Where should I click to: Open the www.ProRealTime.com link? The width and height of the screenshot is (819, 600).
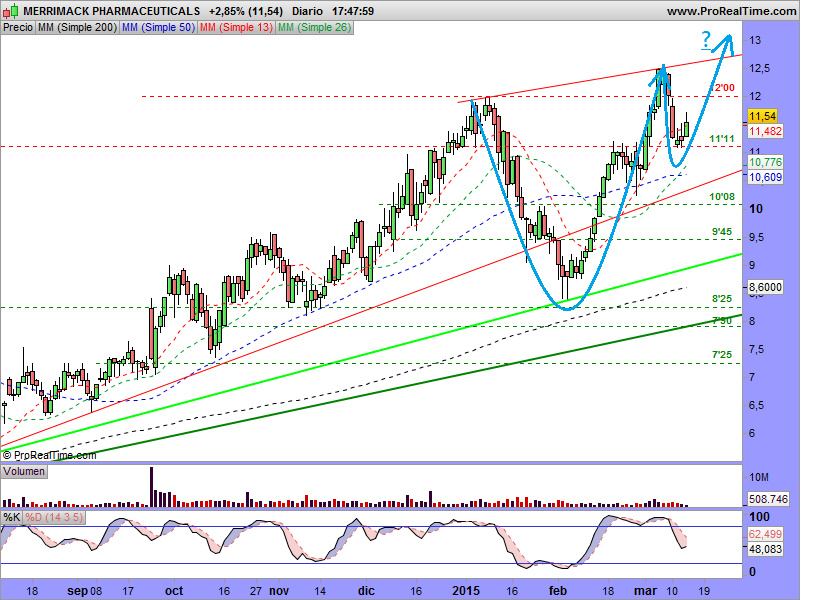click(731, 11)
